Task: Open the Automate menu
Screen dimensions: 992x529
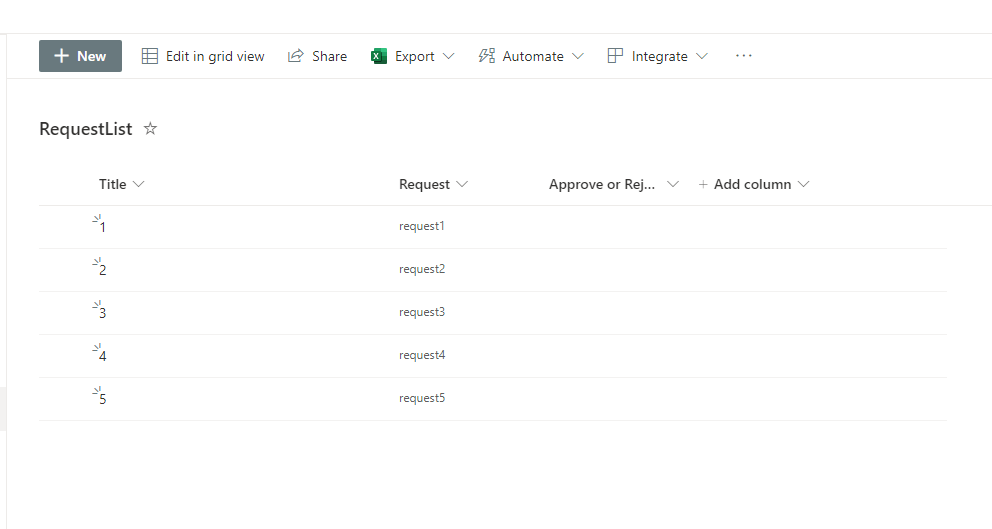Action: 530,56
